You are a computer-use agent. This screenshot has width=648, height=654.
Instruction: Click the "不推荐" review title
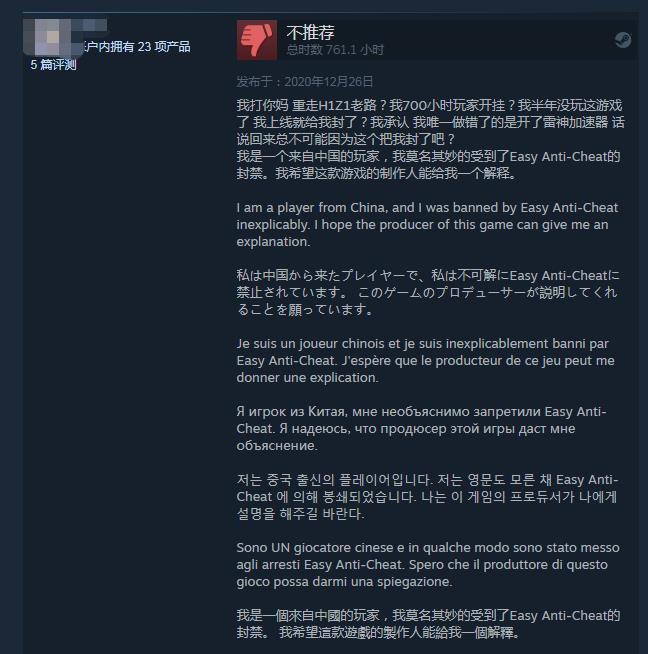[x=310, y=32]
